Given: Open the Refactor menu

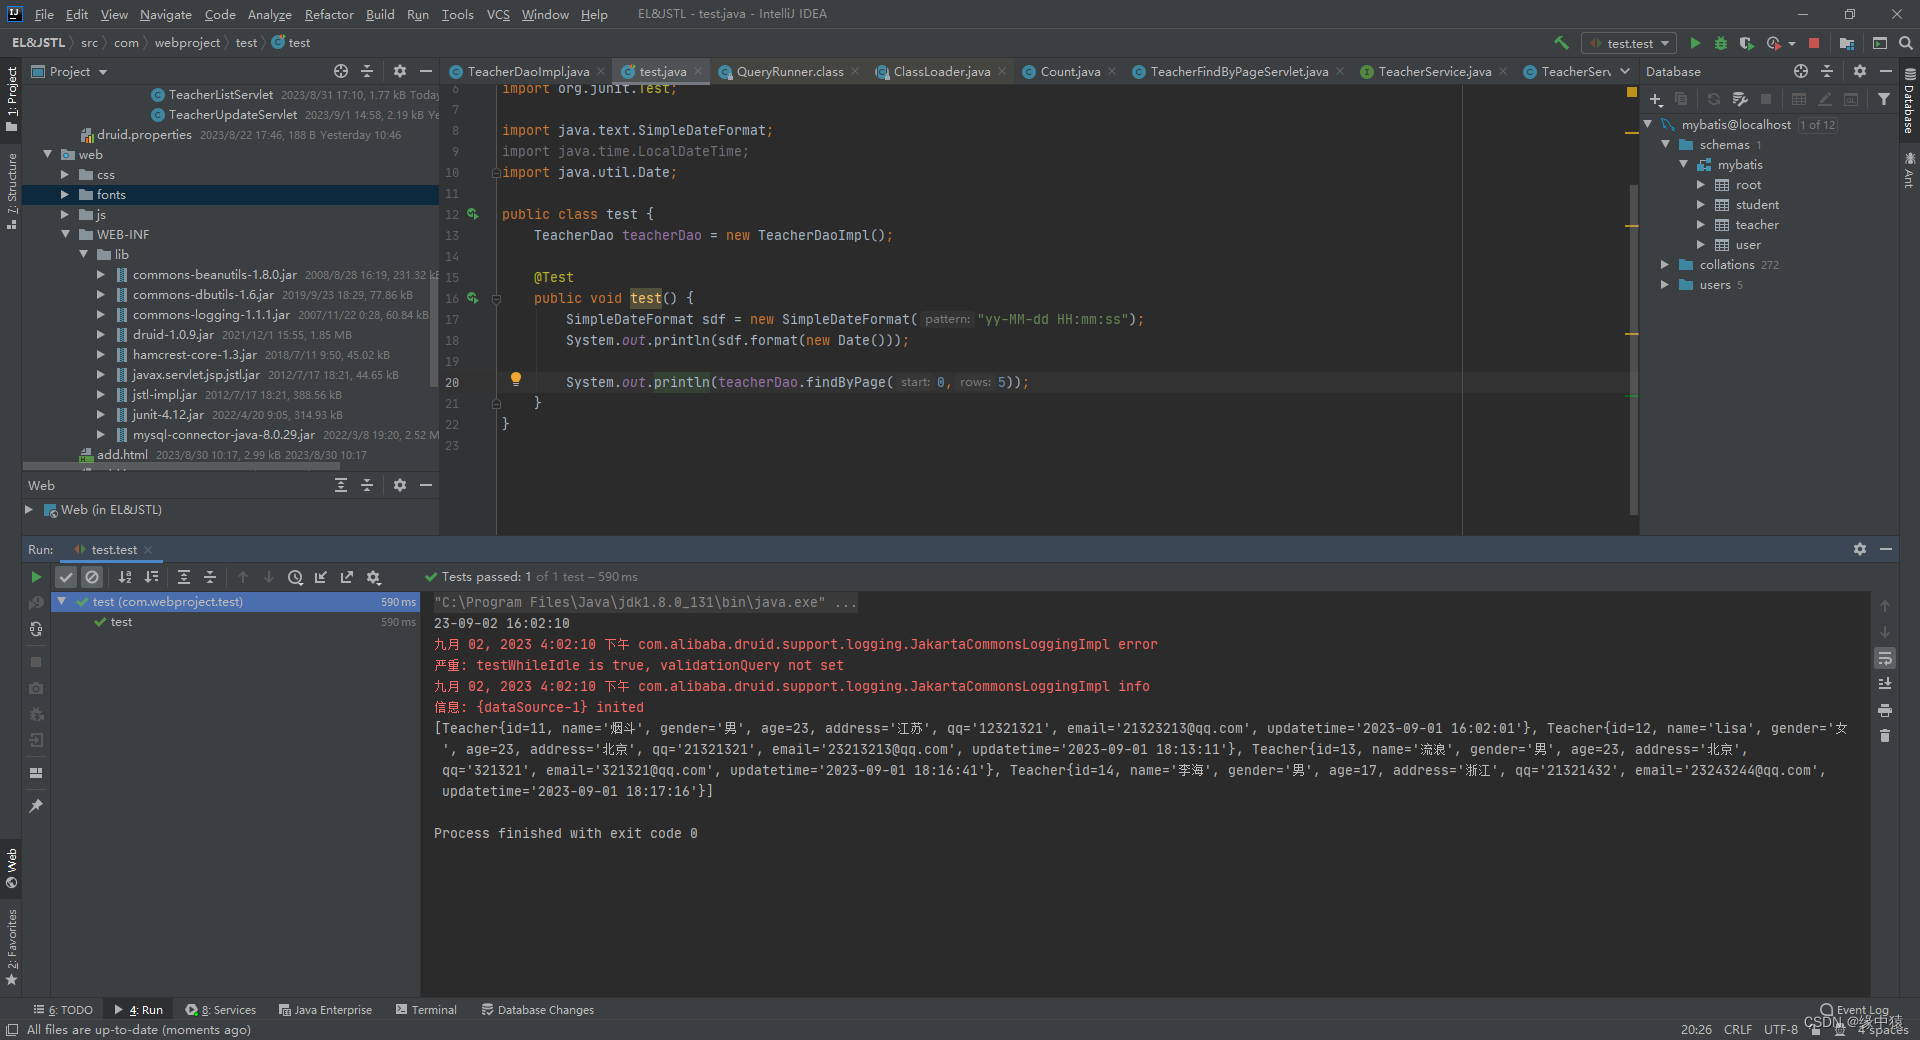Looking at the screenshot, I should 329,14.
